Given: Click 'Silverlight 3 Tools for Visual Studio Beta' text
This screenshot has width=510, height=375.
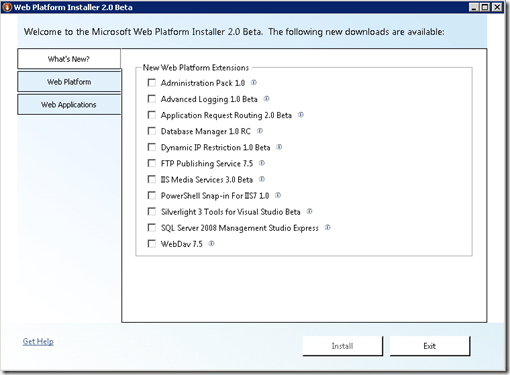Looking at the screenshot, I should (230, 212).
